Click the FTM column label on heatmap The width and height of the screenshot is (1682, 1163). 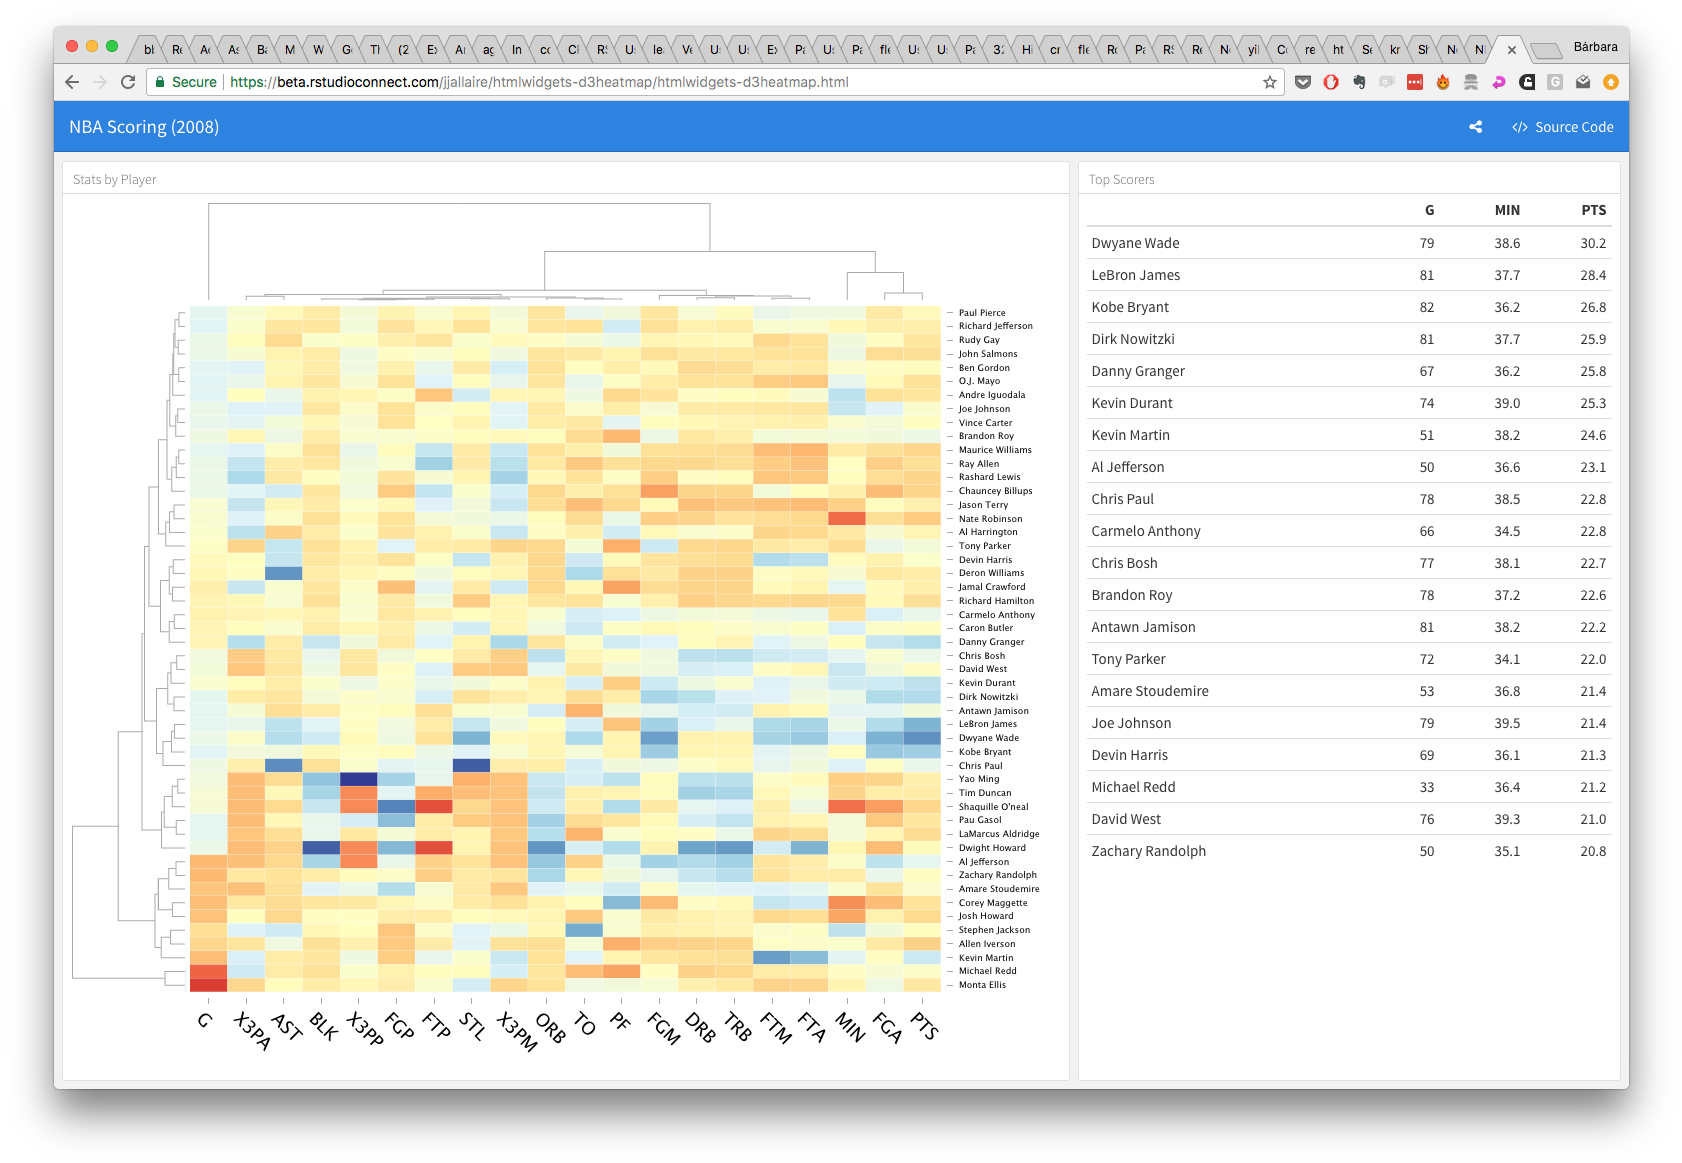click(x=776, y=1027)
